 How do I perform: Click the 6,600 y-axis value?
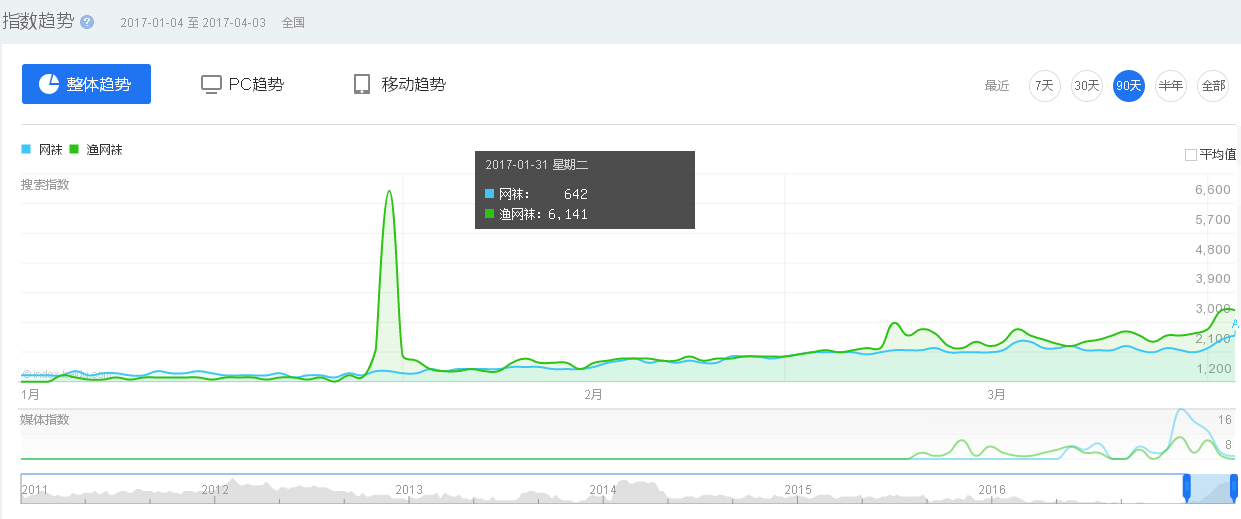pos(1212,190)
